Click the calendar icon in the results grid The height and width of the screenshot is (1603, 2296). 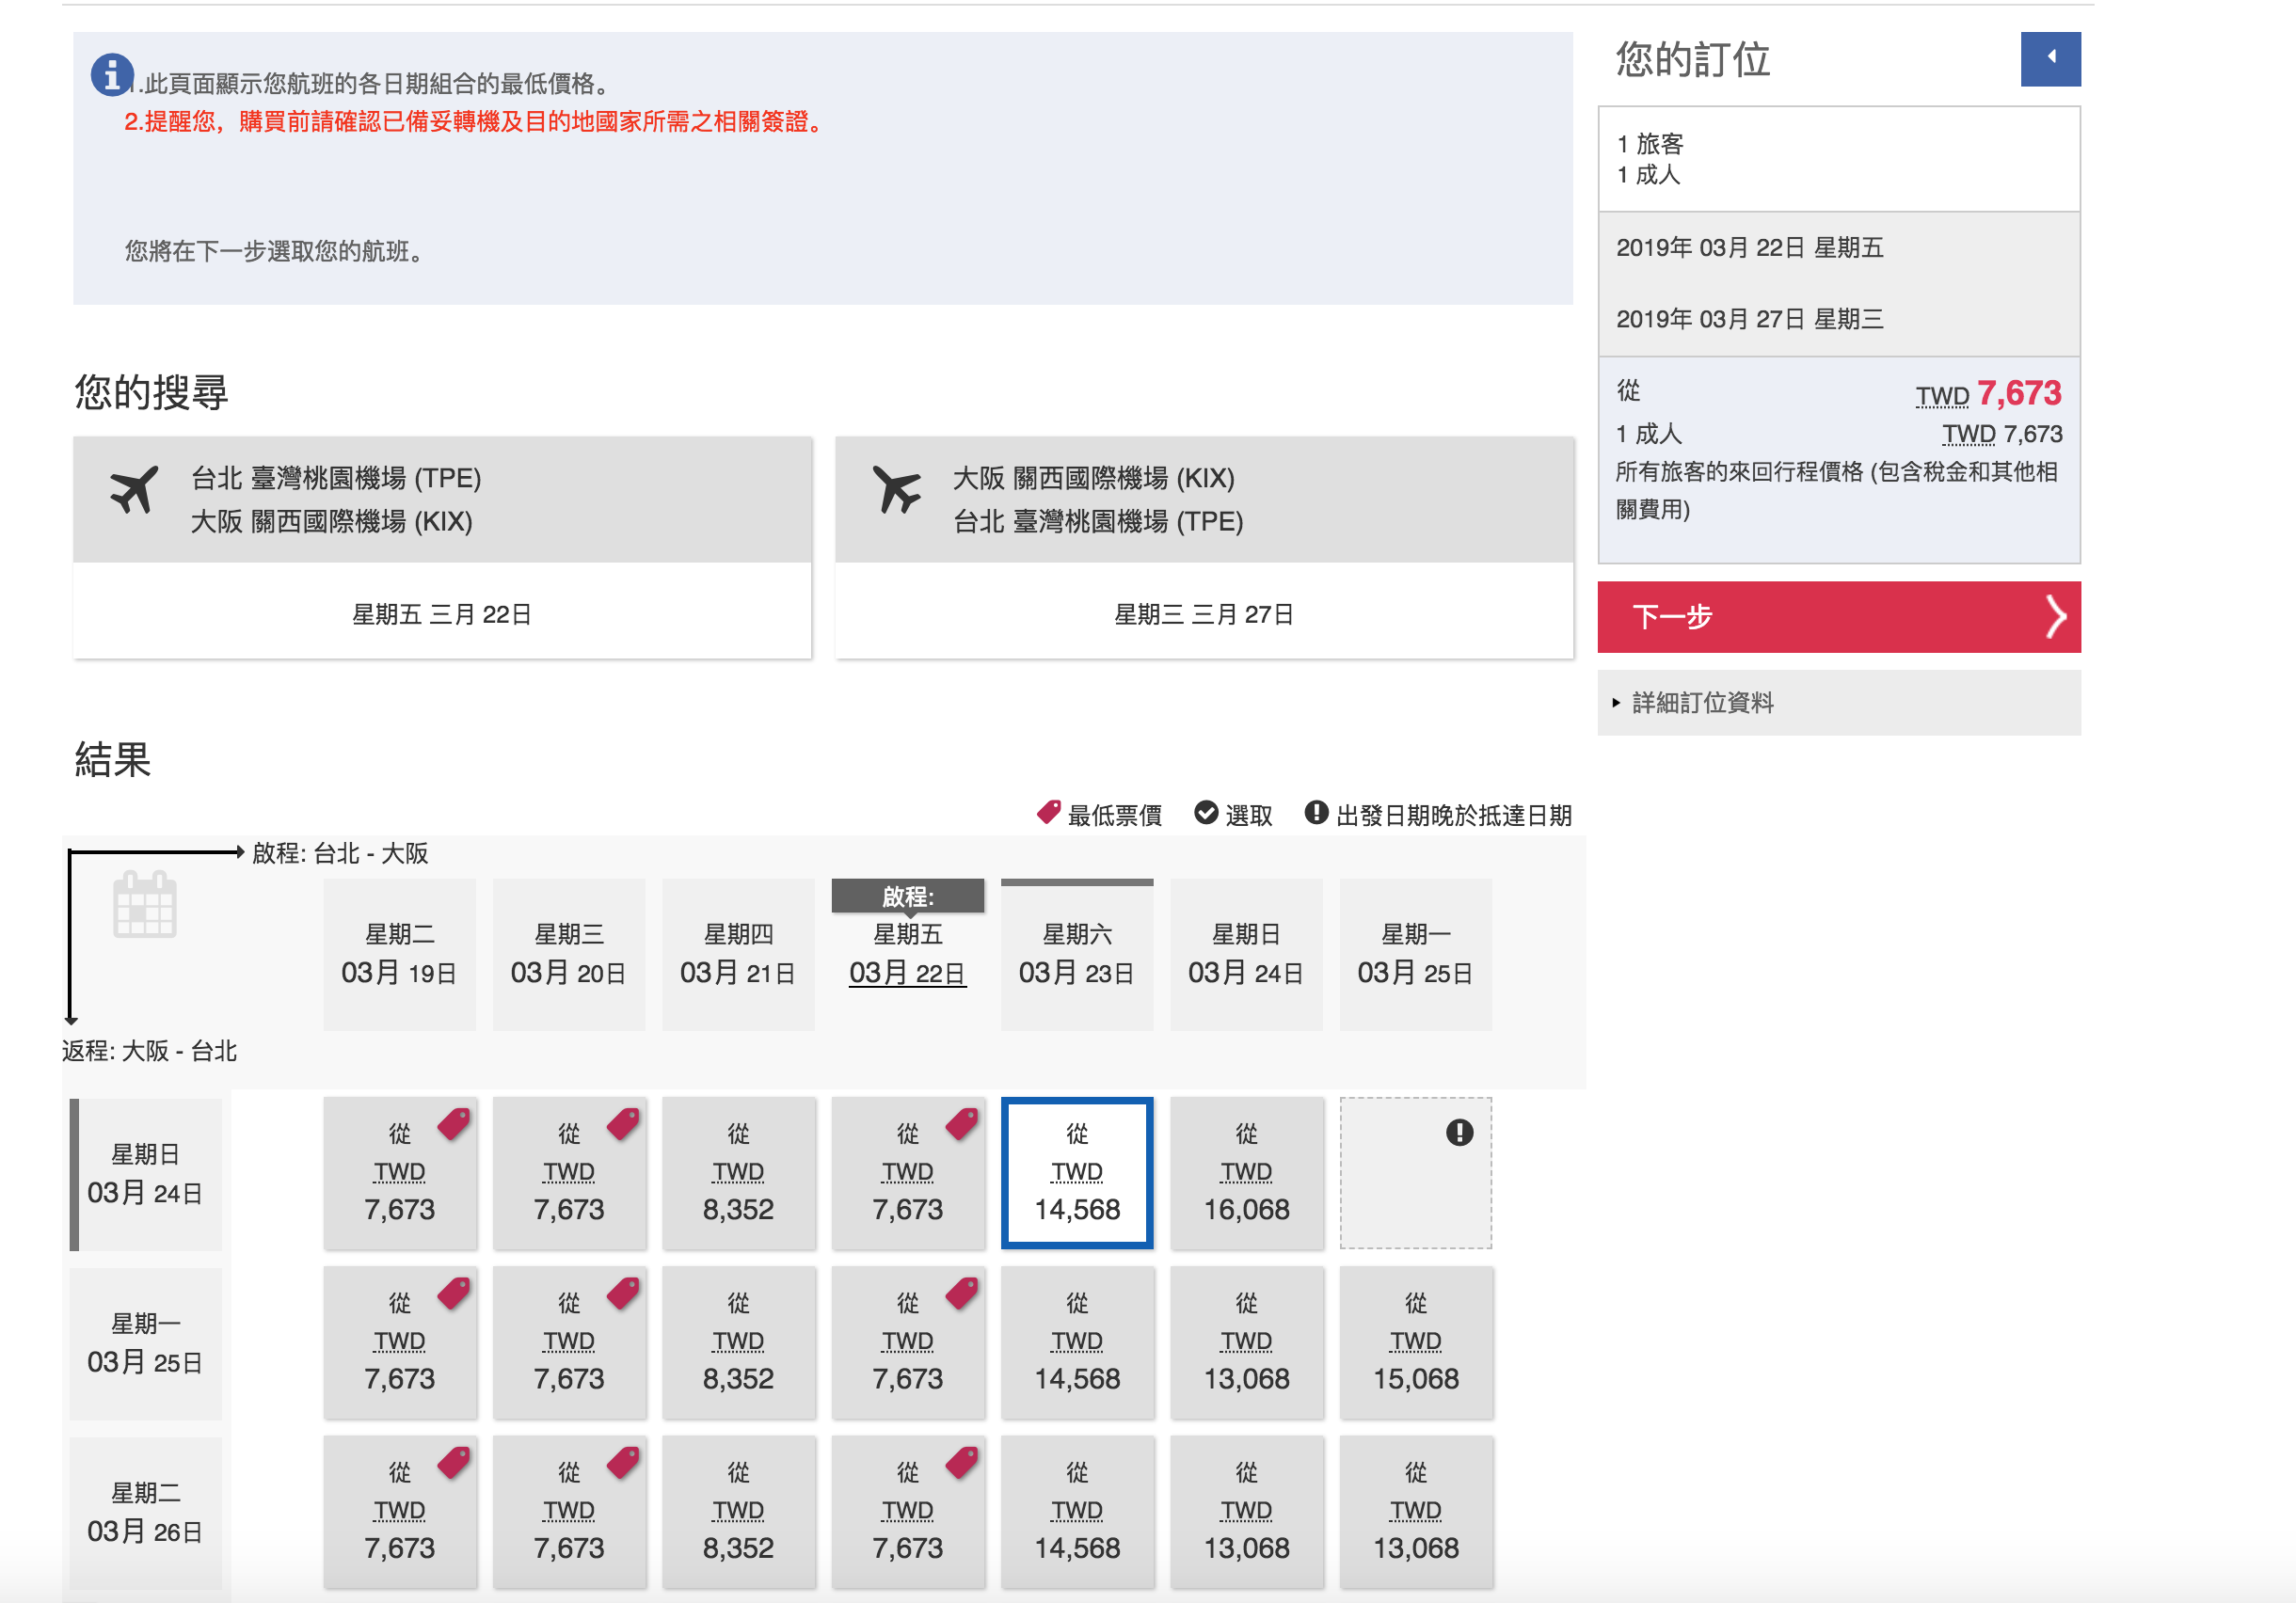(145, 905)
